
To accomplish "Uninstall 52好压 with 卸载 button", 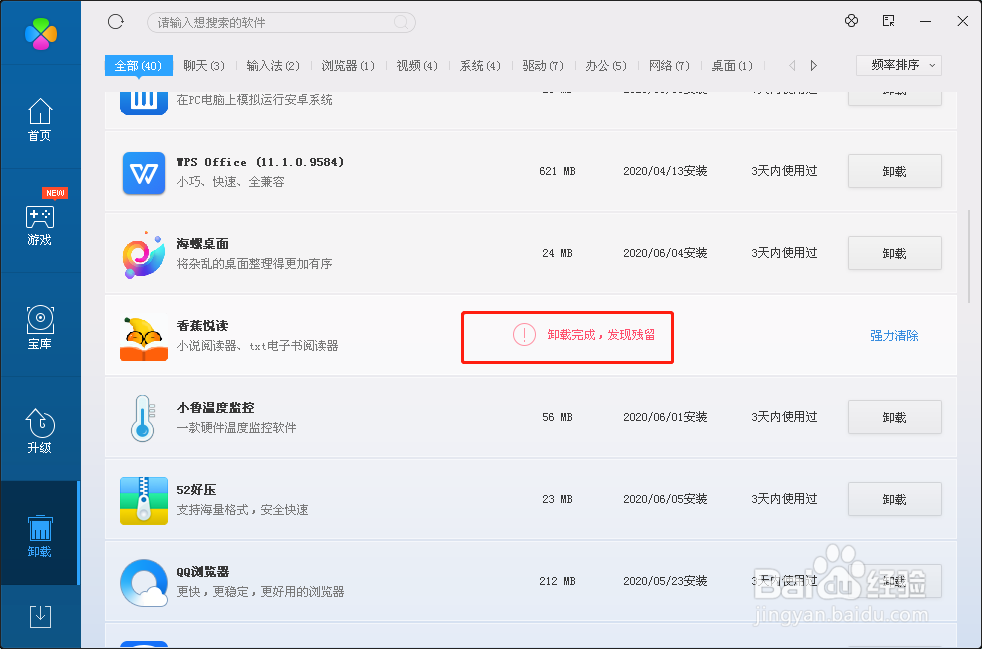I will point(895,499).
